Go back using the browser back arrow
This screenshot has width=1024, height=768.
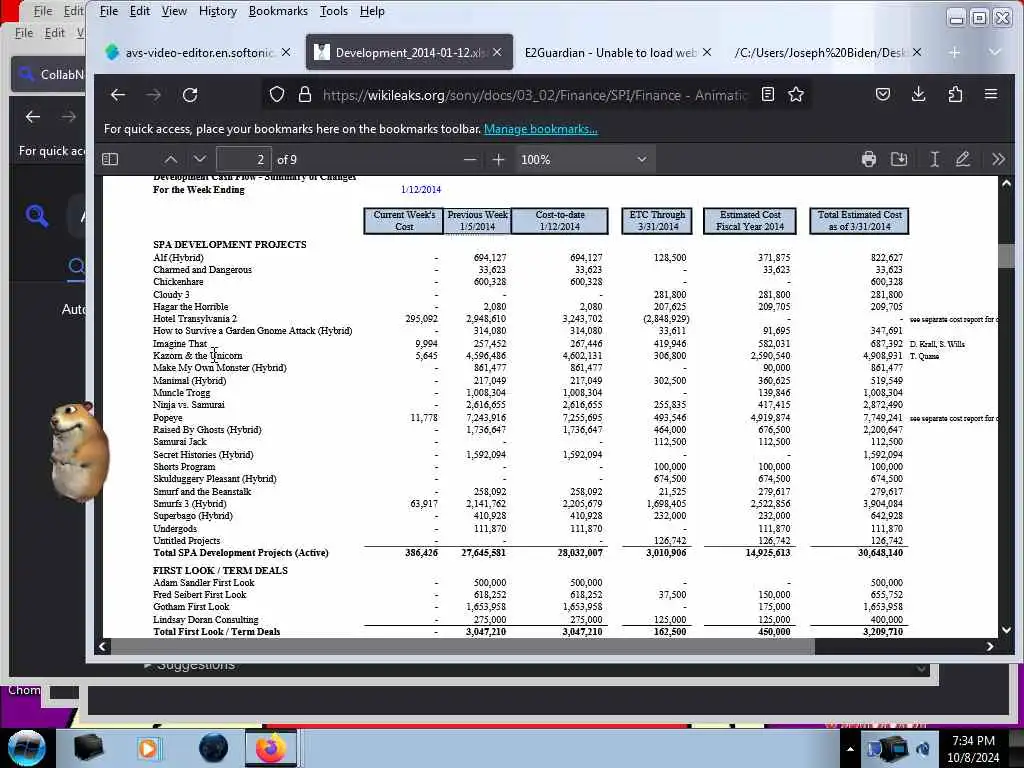(118, 95)
